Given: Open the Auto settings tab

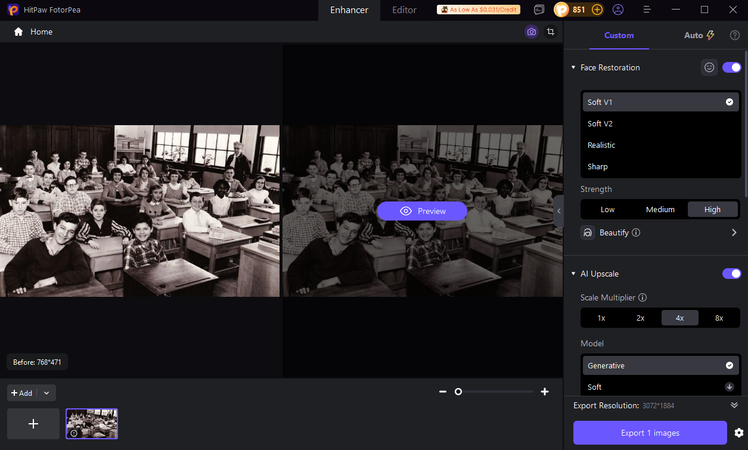Looking at the screenshot, I should tap(699, 35).
